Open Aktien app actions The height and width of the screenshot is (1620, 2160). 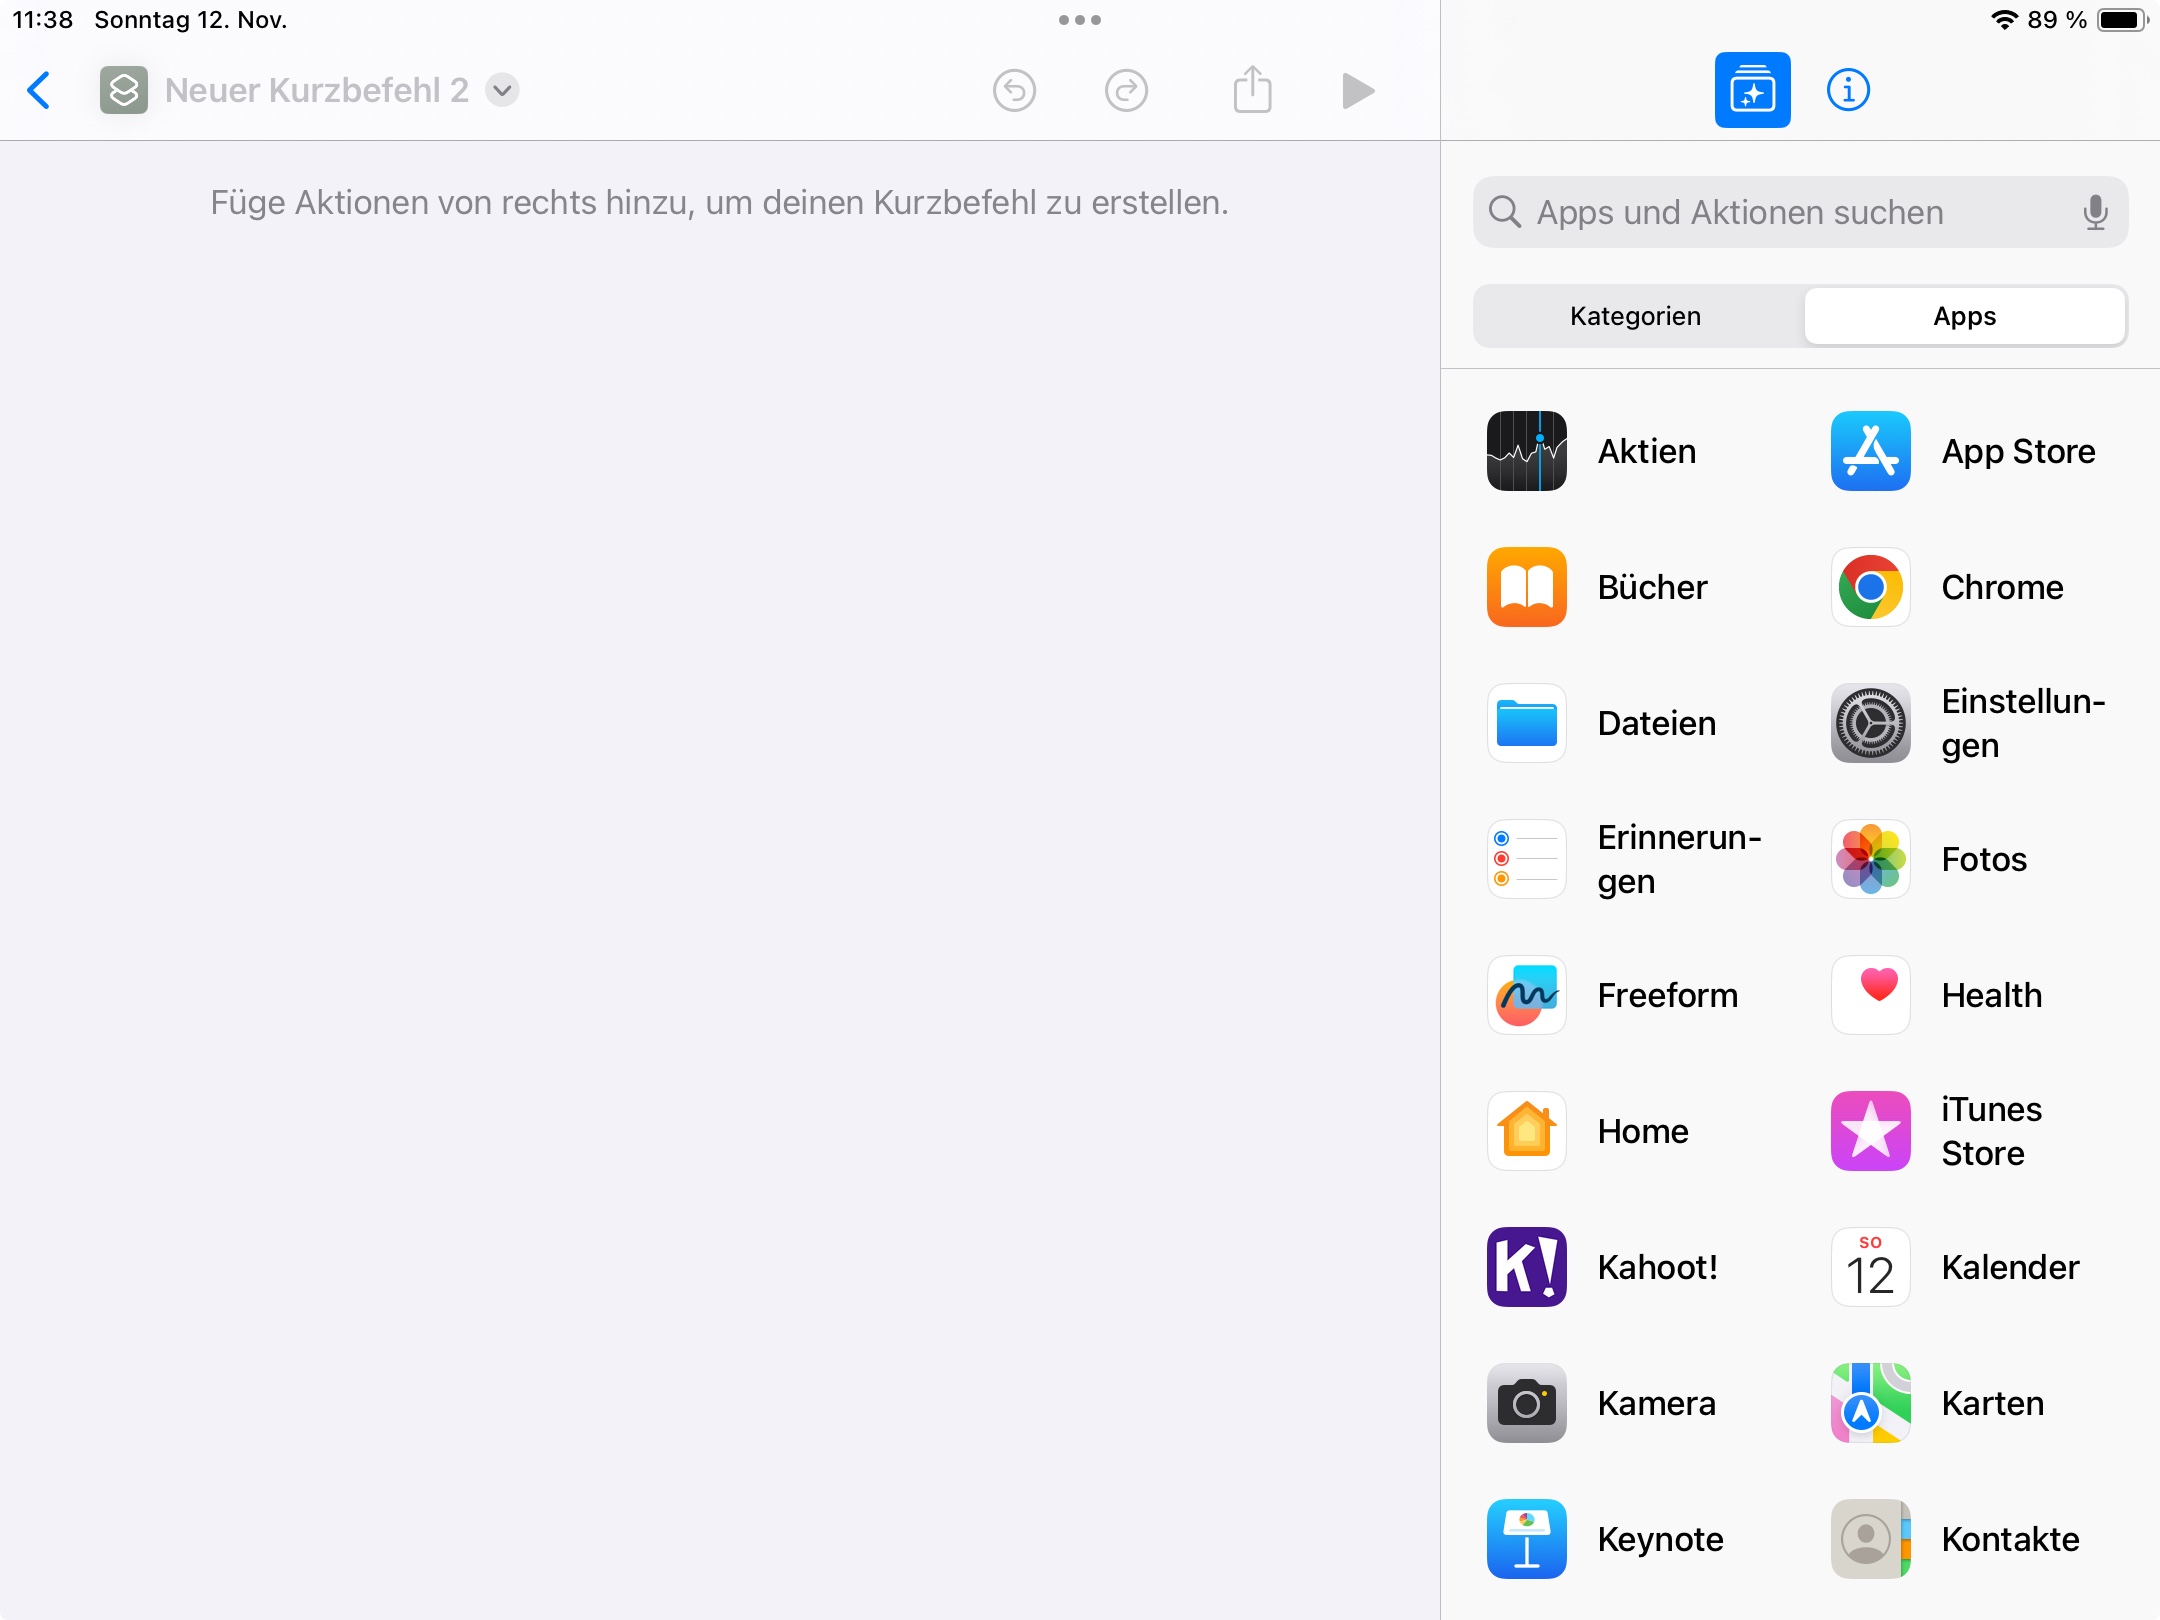[x=1600, y=451]
